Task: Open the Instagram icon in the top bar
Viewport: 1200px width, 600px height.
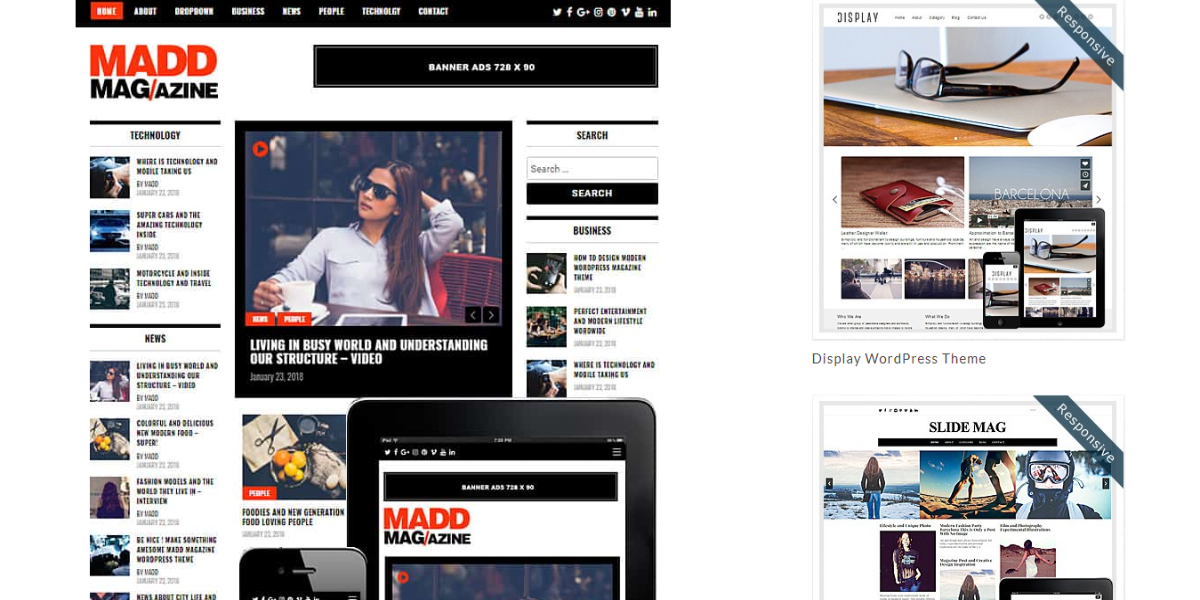Action: click(598, 12)
